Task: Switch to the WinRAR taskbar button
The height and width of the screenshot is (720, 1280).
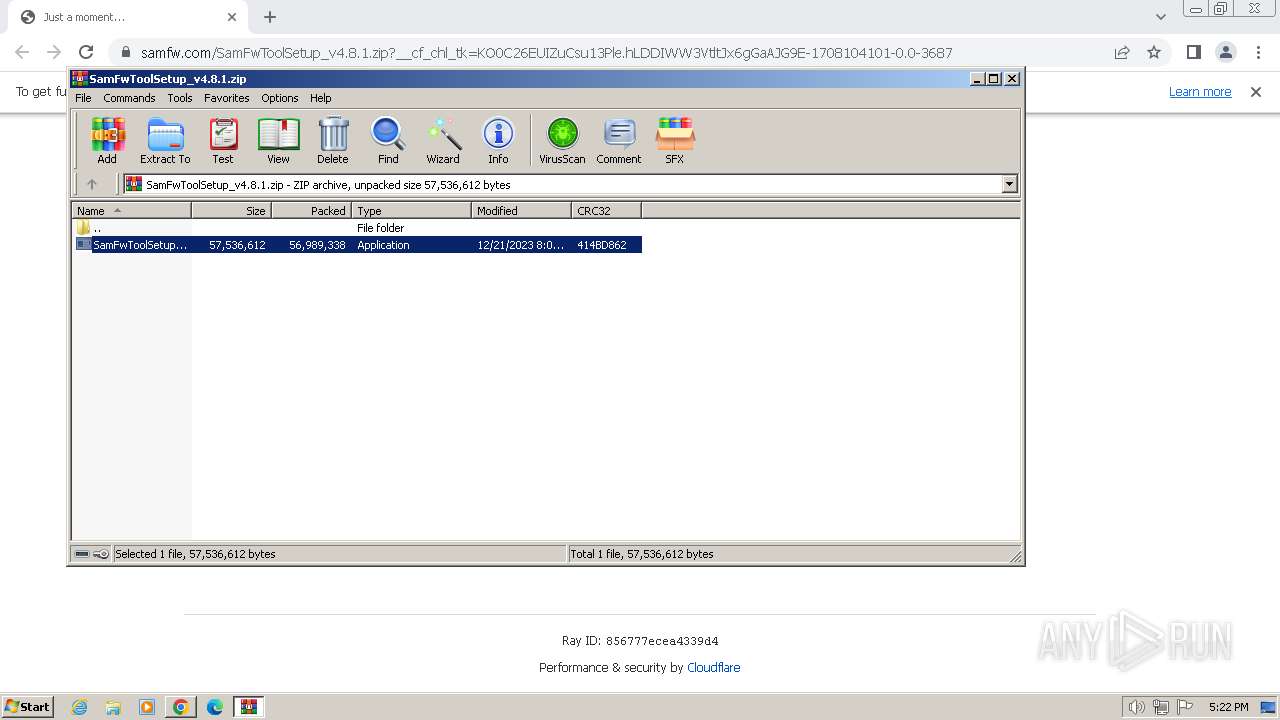Action: coord(249,707)
